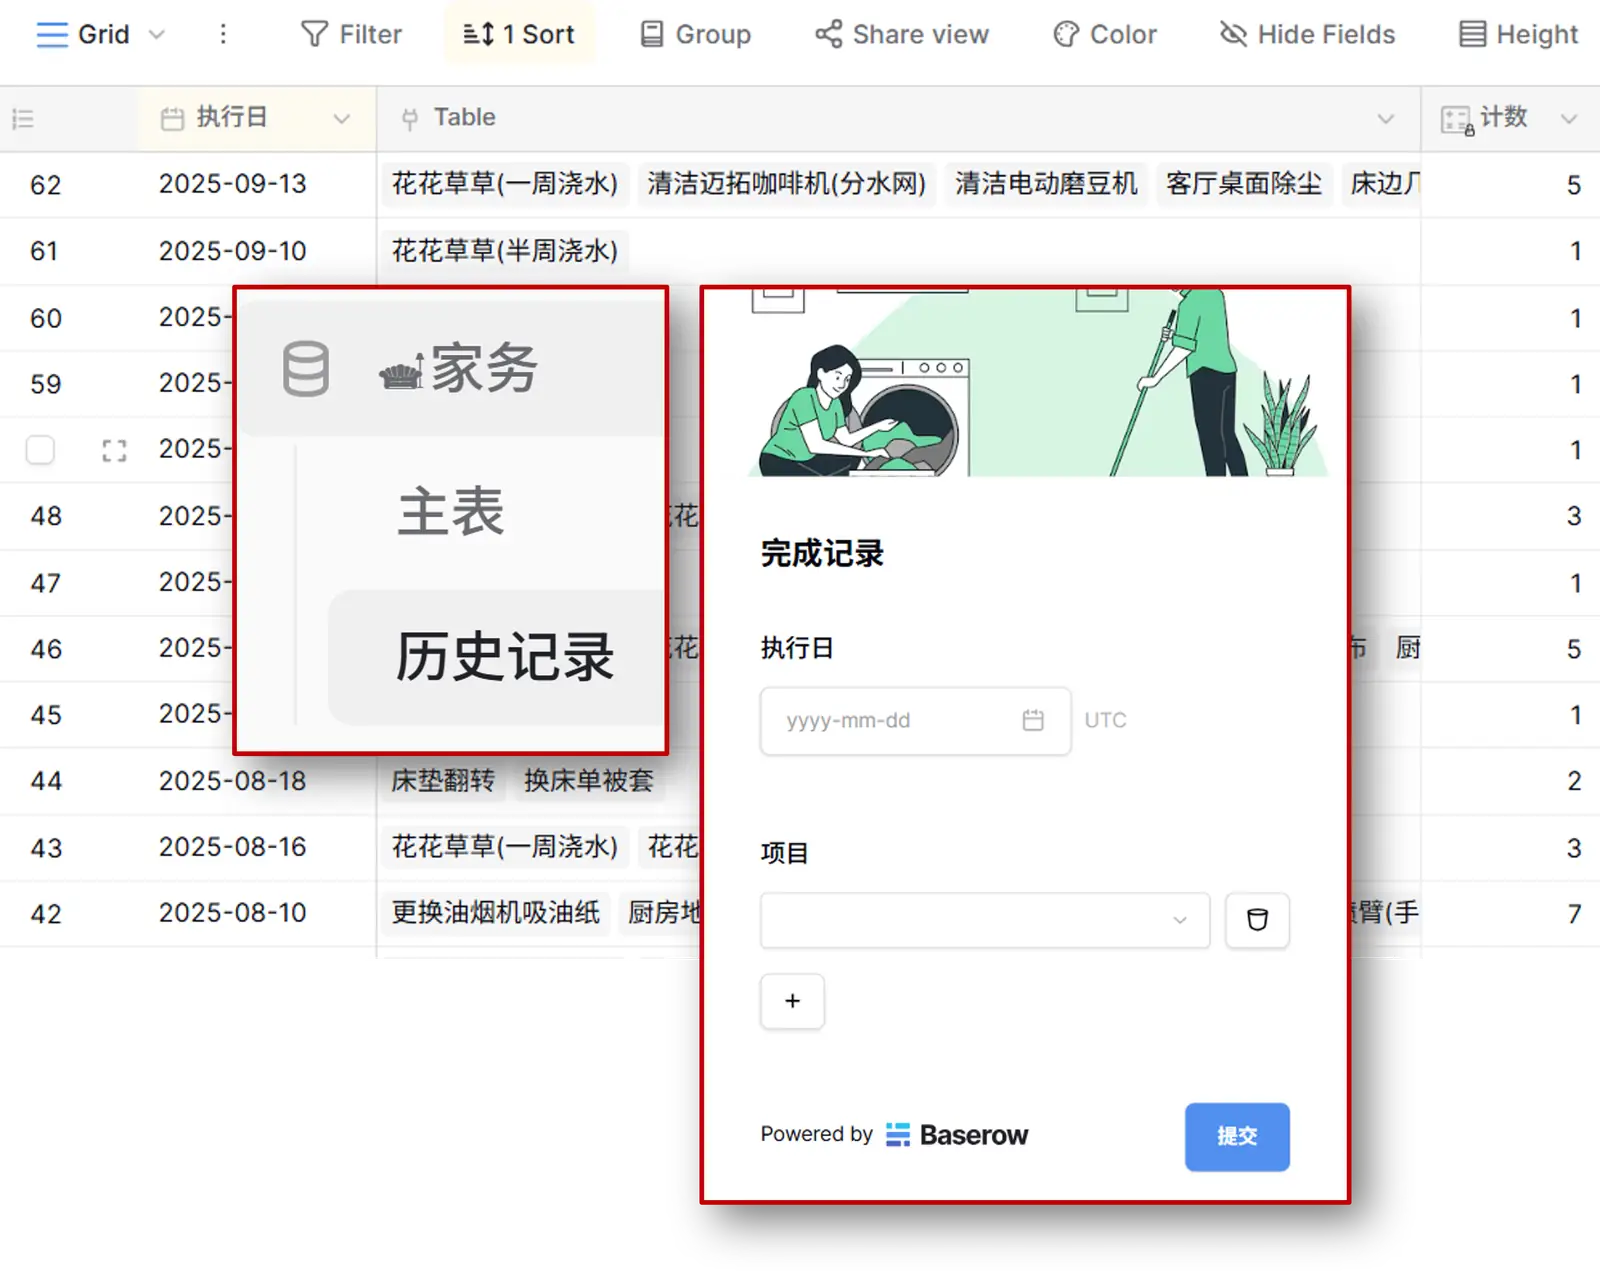Open the Grid view dropdown
Screen dimensions: 1600x1271
tap(156, 34)
